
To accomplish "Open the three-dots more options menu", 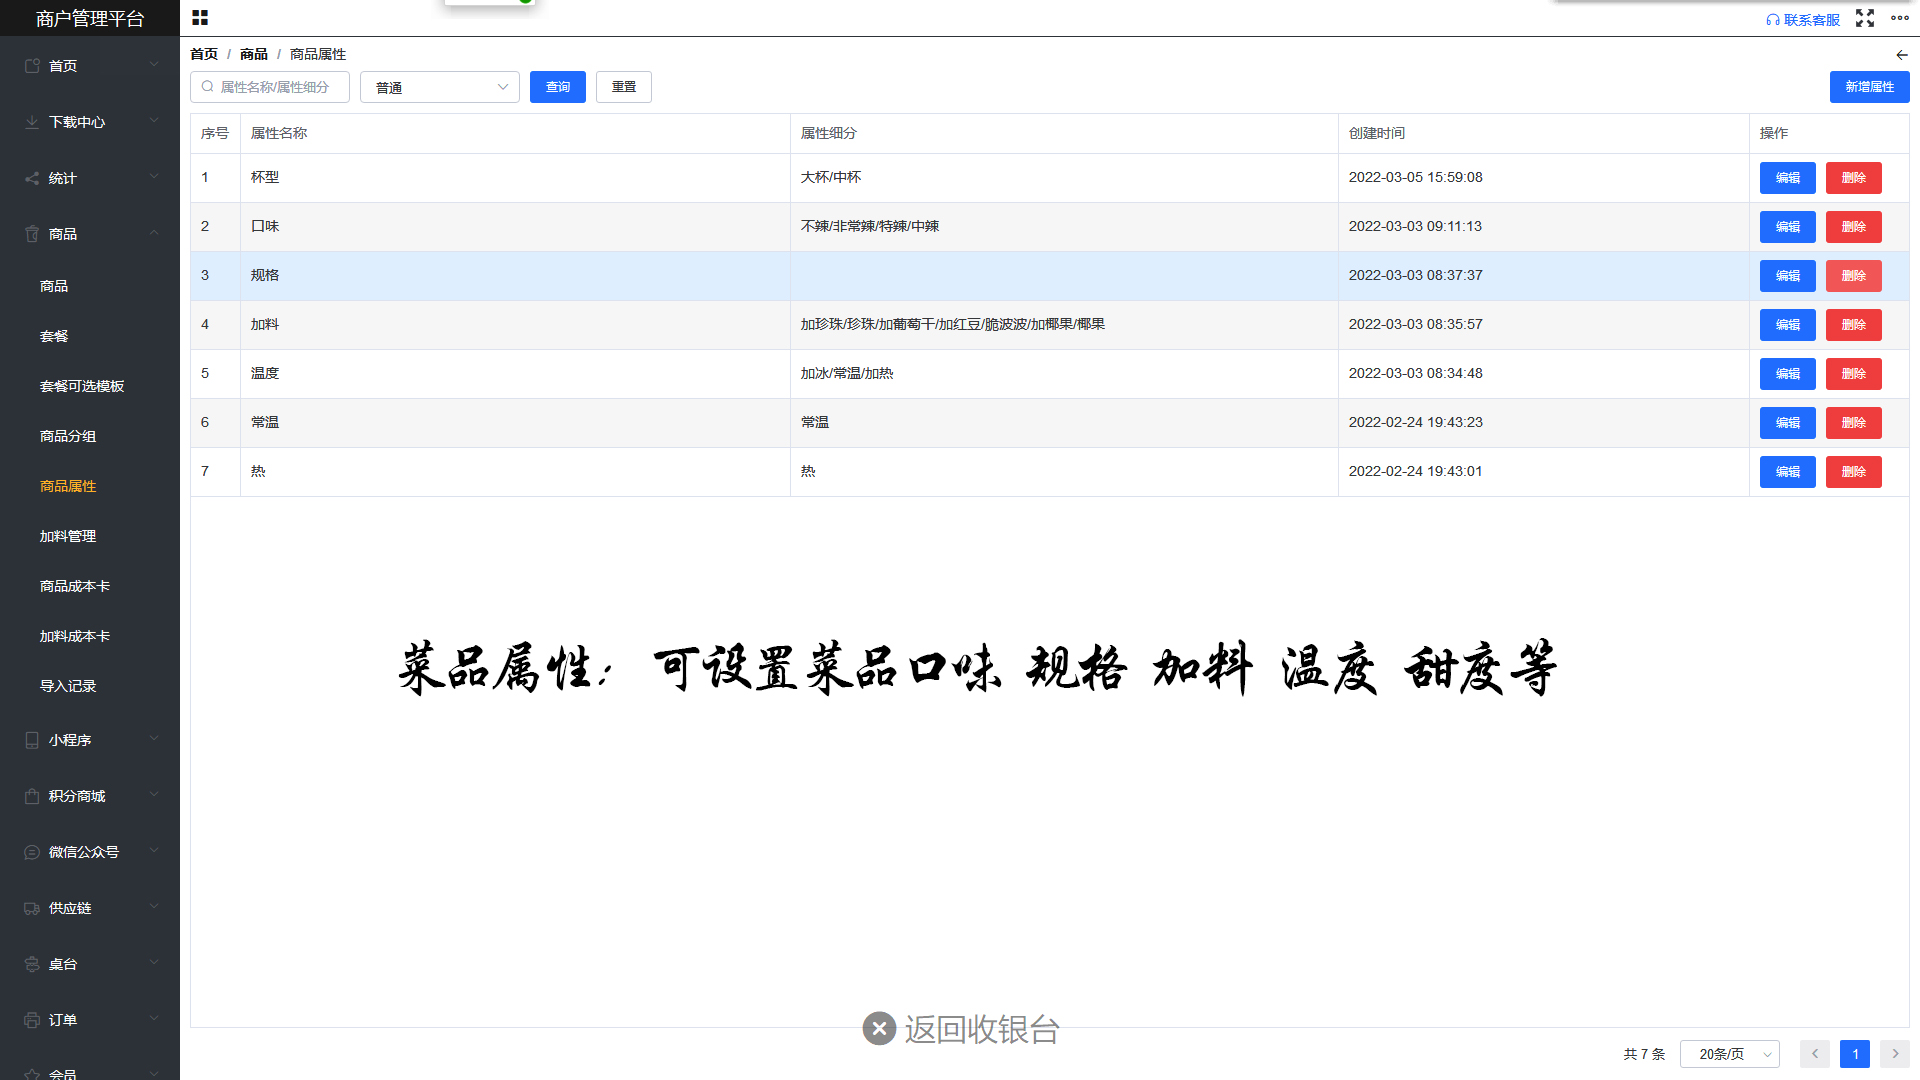I will pos(1900,18).
